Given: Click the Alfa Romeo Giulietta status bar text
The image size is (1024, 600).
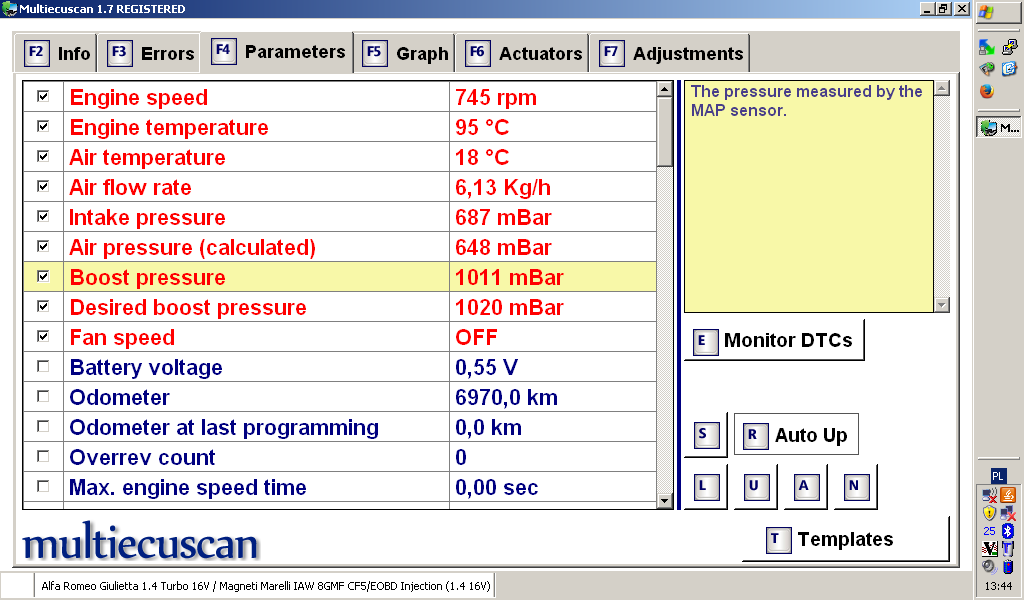Looking at the screenshot, I should [x=266, y=586].
